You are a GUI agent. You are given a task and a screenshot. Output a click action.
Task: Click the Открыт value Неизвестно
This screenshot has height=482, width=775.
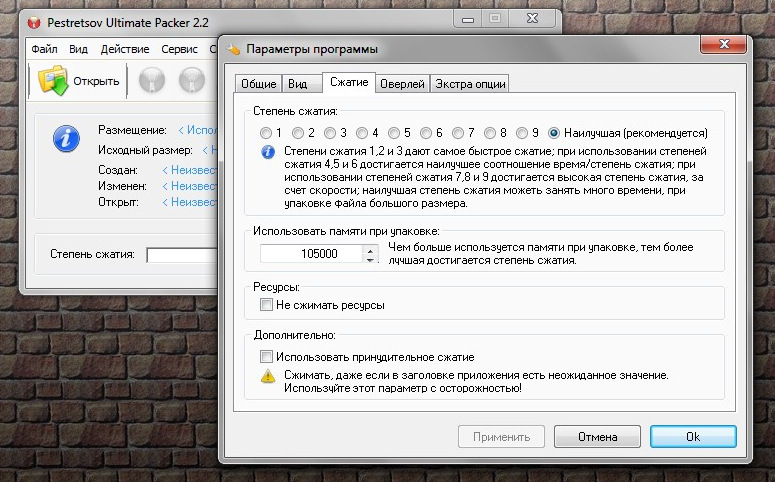point(189,202)
